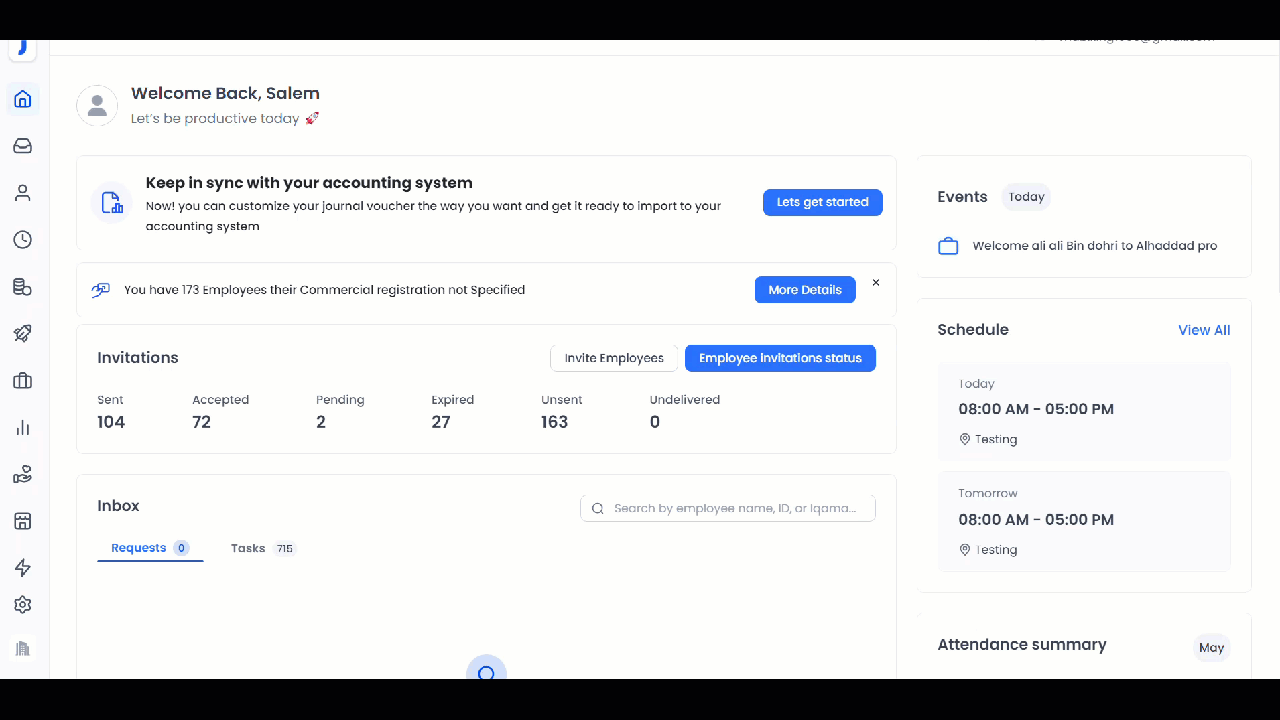This screenshot has width=1280, height=720.
Task: Open the inbox tray icon in sidebar
Action: [22, 146]
